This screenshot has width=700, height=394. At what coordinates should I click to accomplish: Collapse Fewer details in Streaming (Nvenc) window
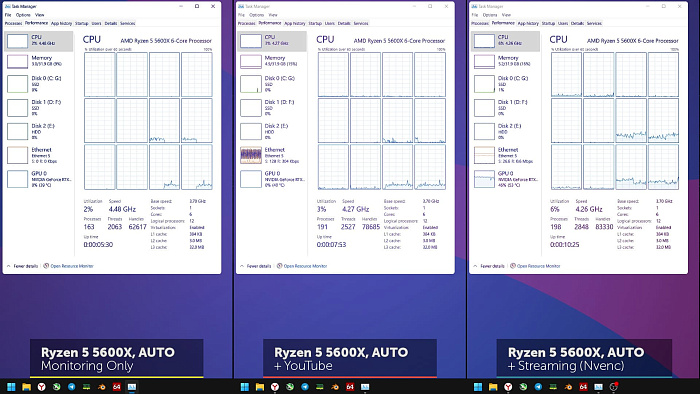click(489, 266)
